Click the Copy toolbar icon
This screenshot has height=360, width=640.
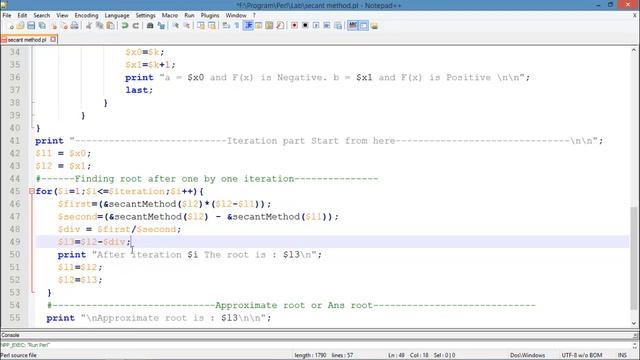[x=99, y=26]
